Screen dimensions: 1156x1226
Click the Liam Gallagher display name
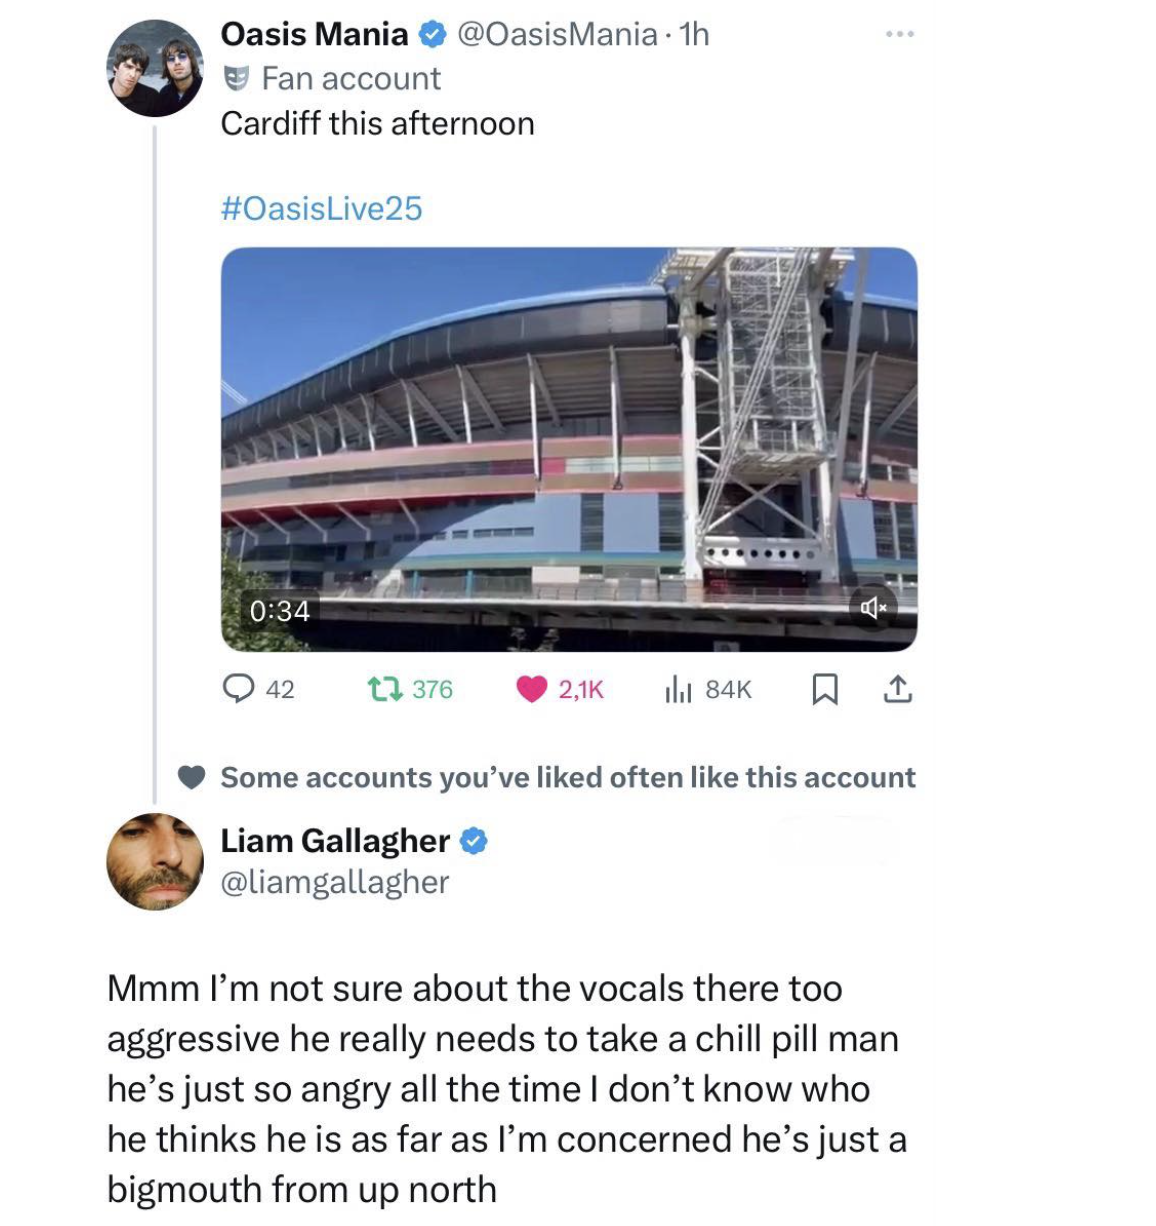click(335, 841)
